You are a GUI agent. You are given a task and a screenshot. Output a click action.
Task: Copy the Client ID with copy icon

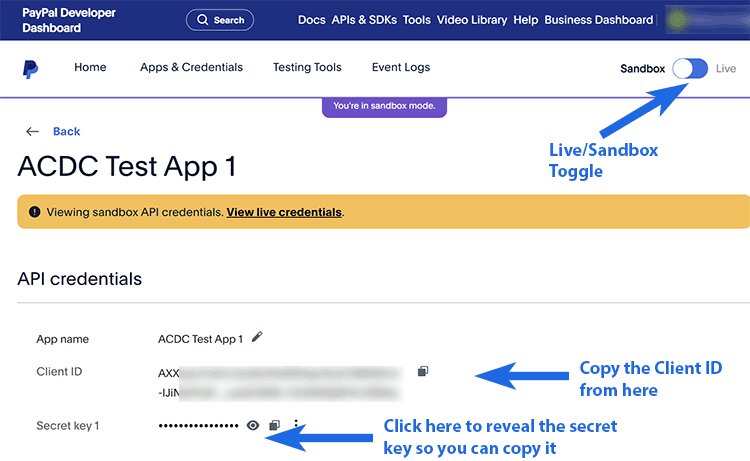423,371
